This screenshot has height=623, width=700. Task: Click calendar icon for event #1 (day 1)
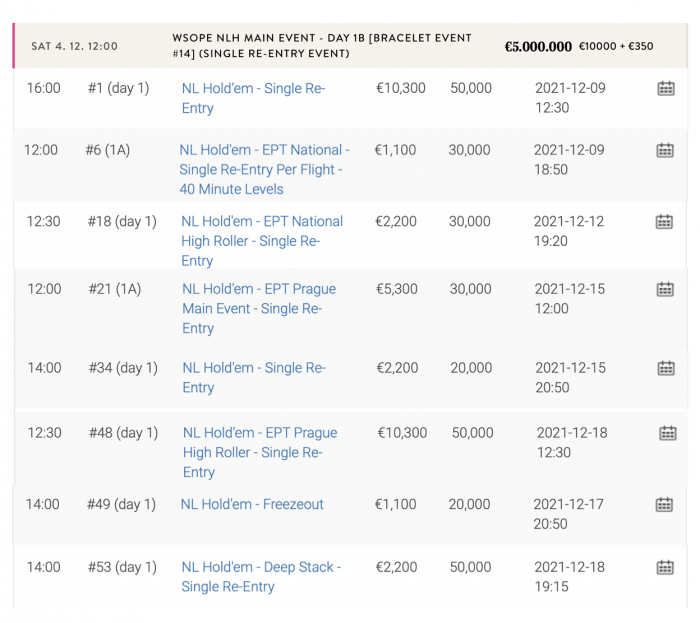pos(666,89)
